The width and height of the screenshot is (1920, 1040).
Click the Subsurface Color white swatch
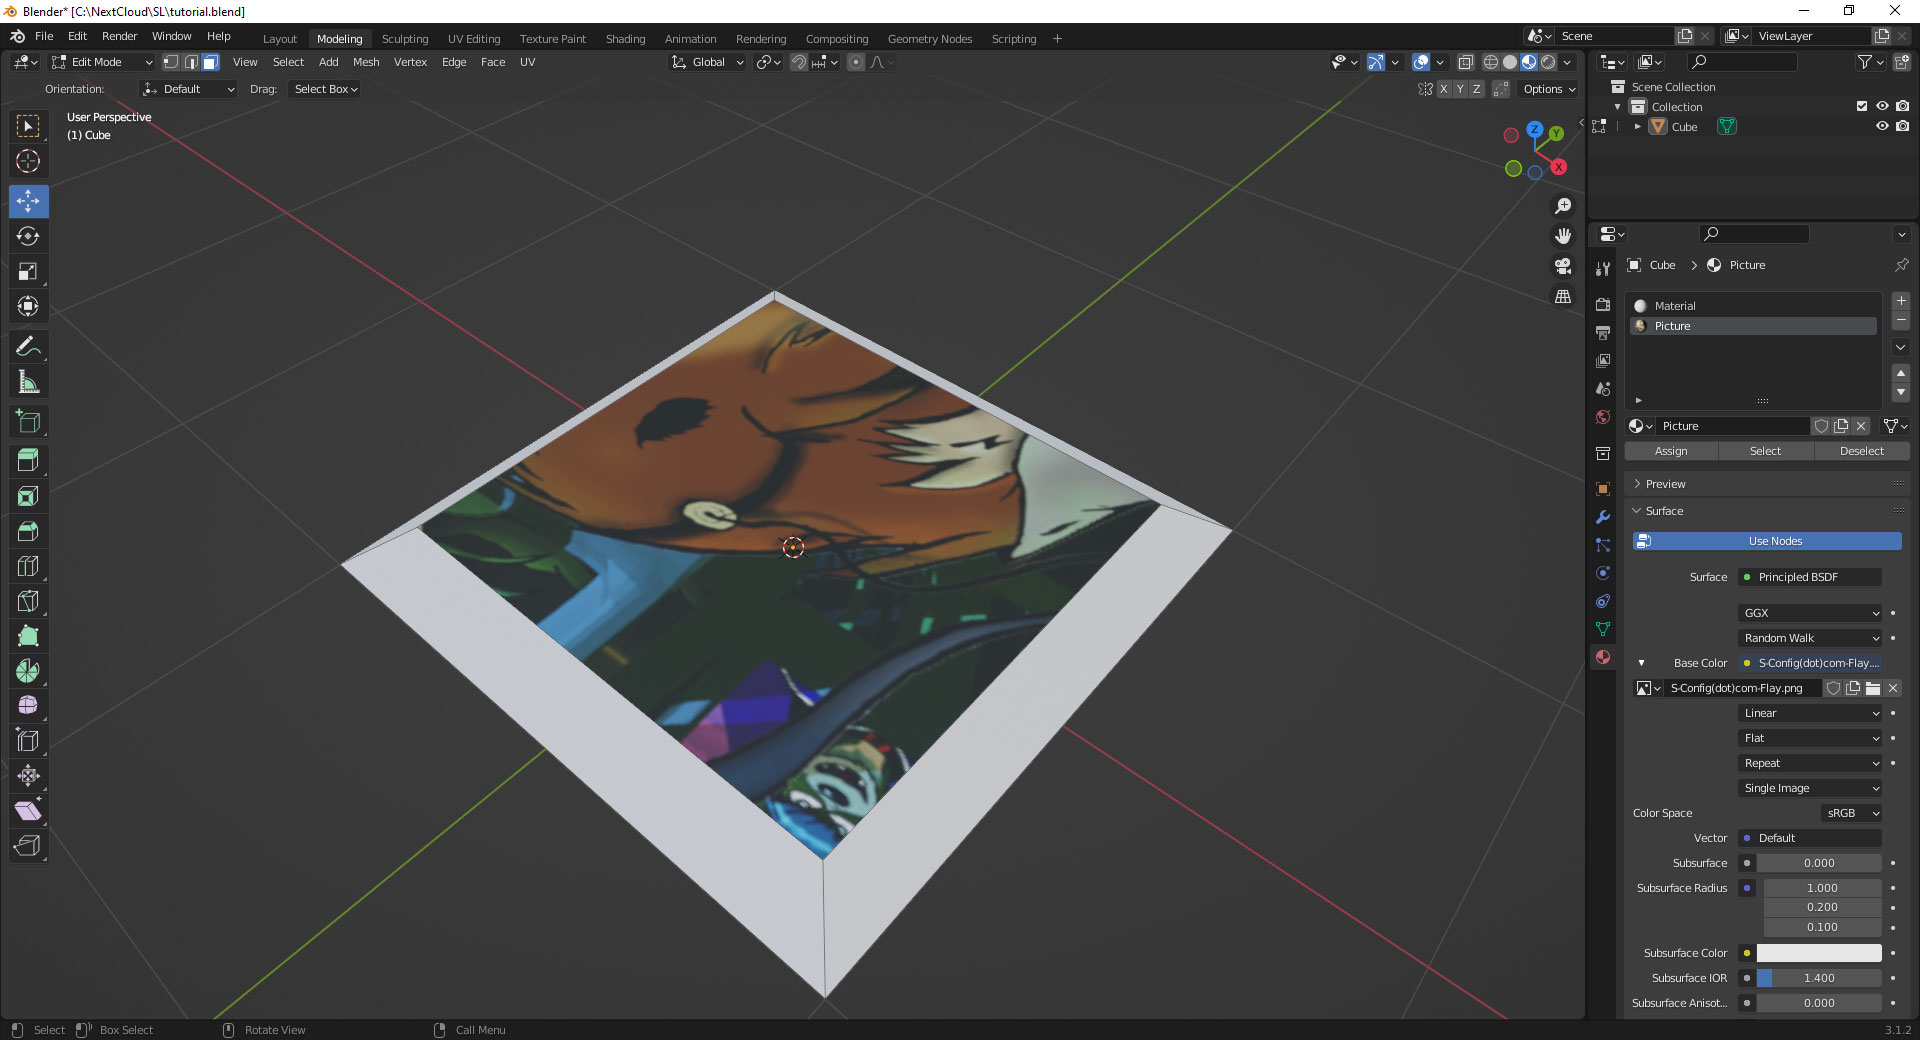pos(1819,953)
